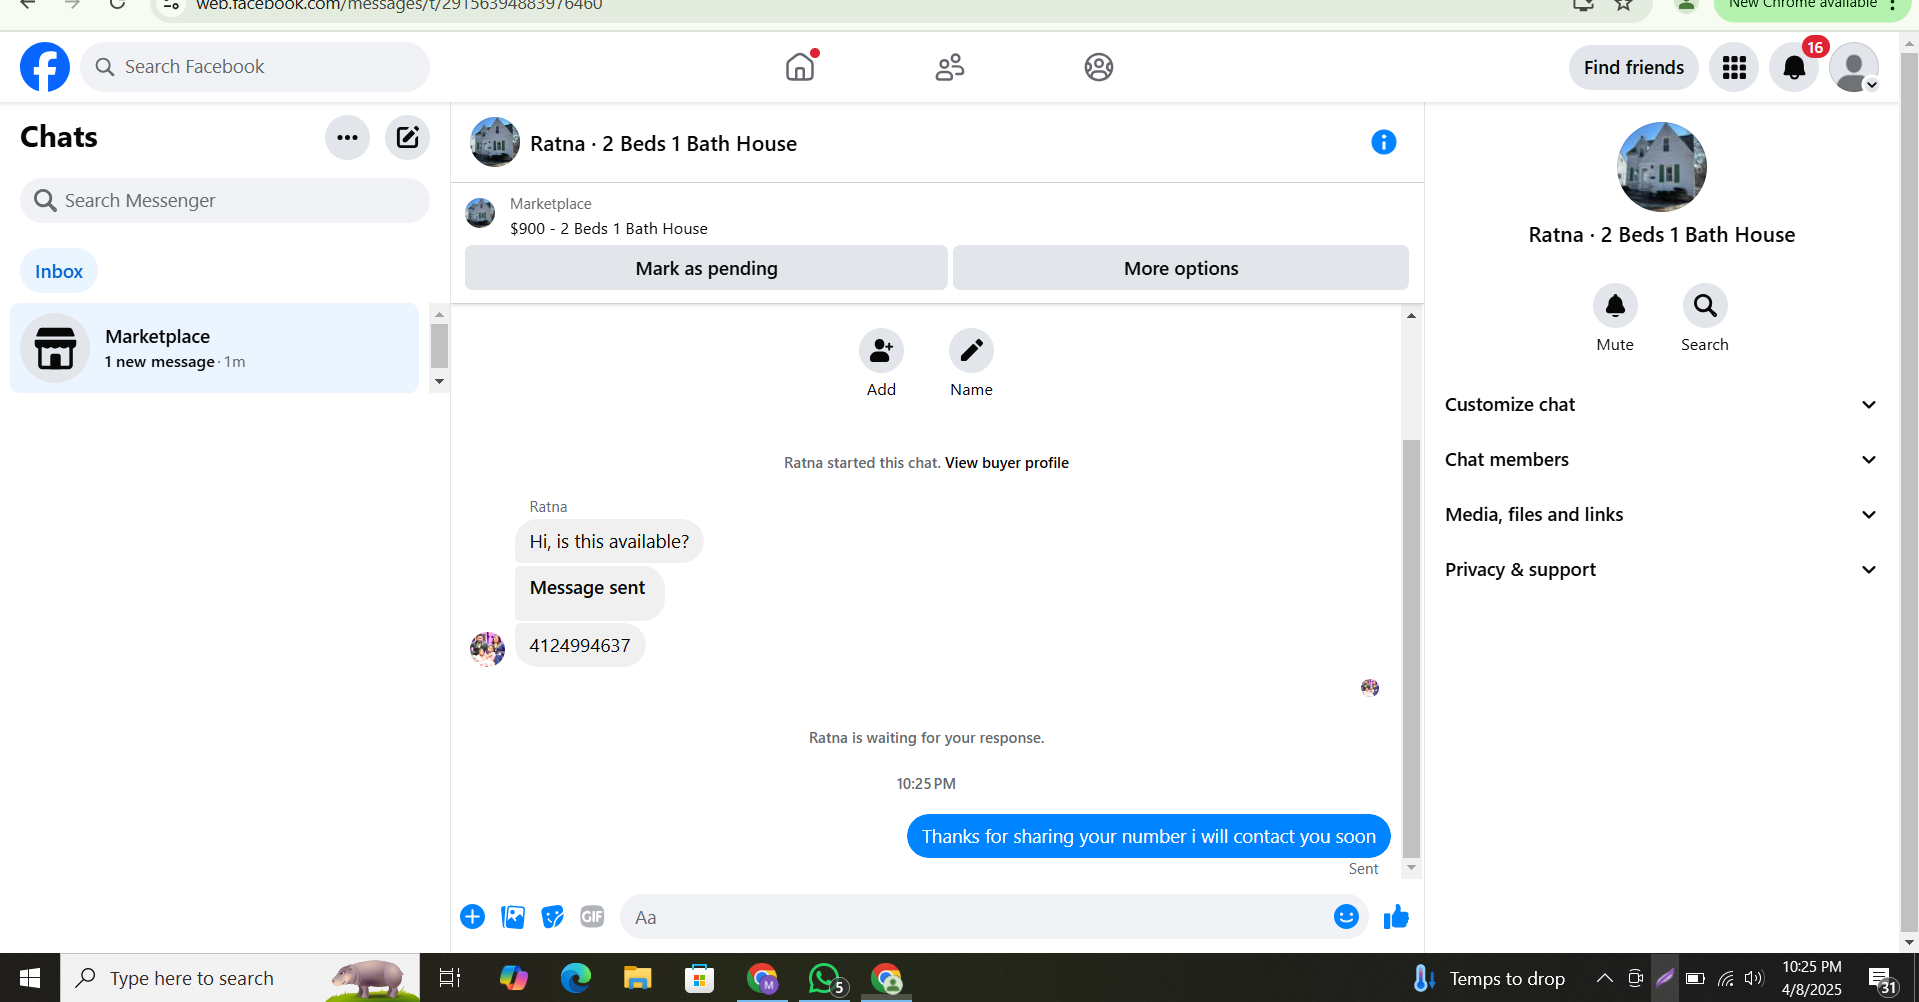
Task: Reload the page in Chrome
Action: [117, 5]
